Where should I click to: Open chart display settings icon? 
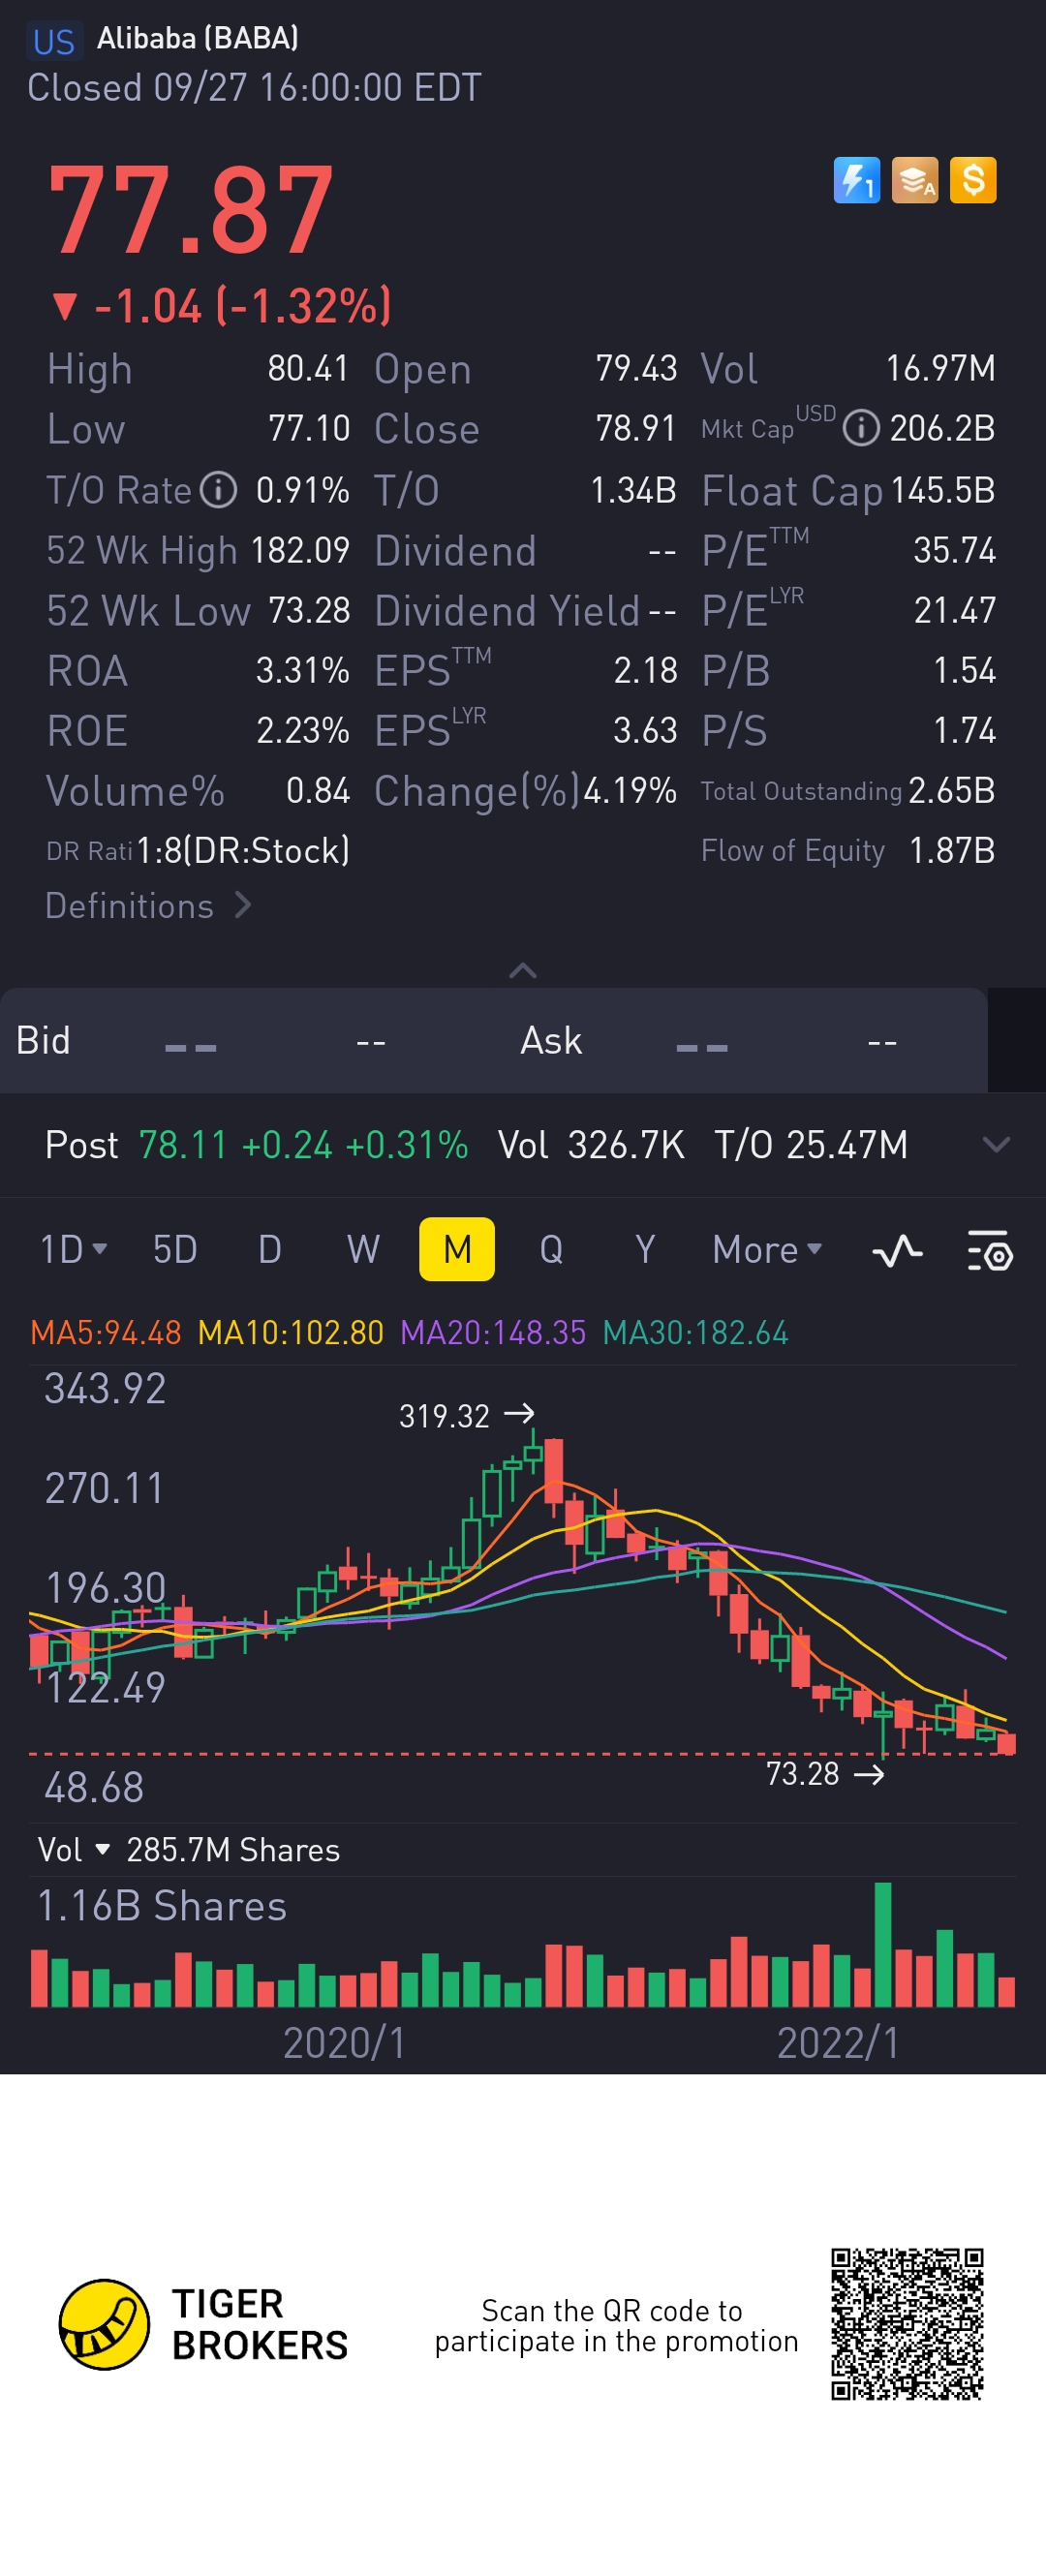(989, 1250)
